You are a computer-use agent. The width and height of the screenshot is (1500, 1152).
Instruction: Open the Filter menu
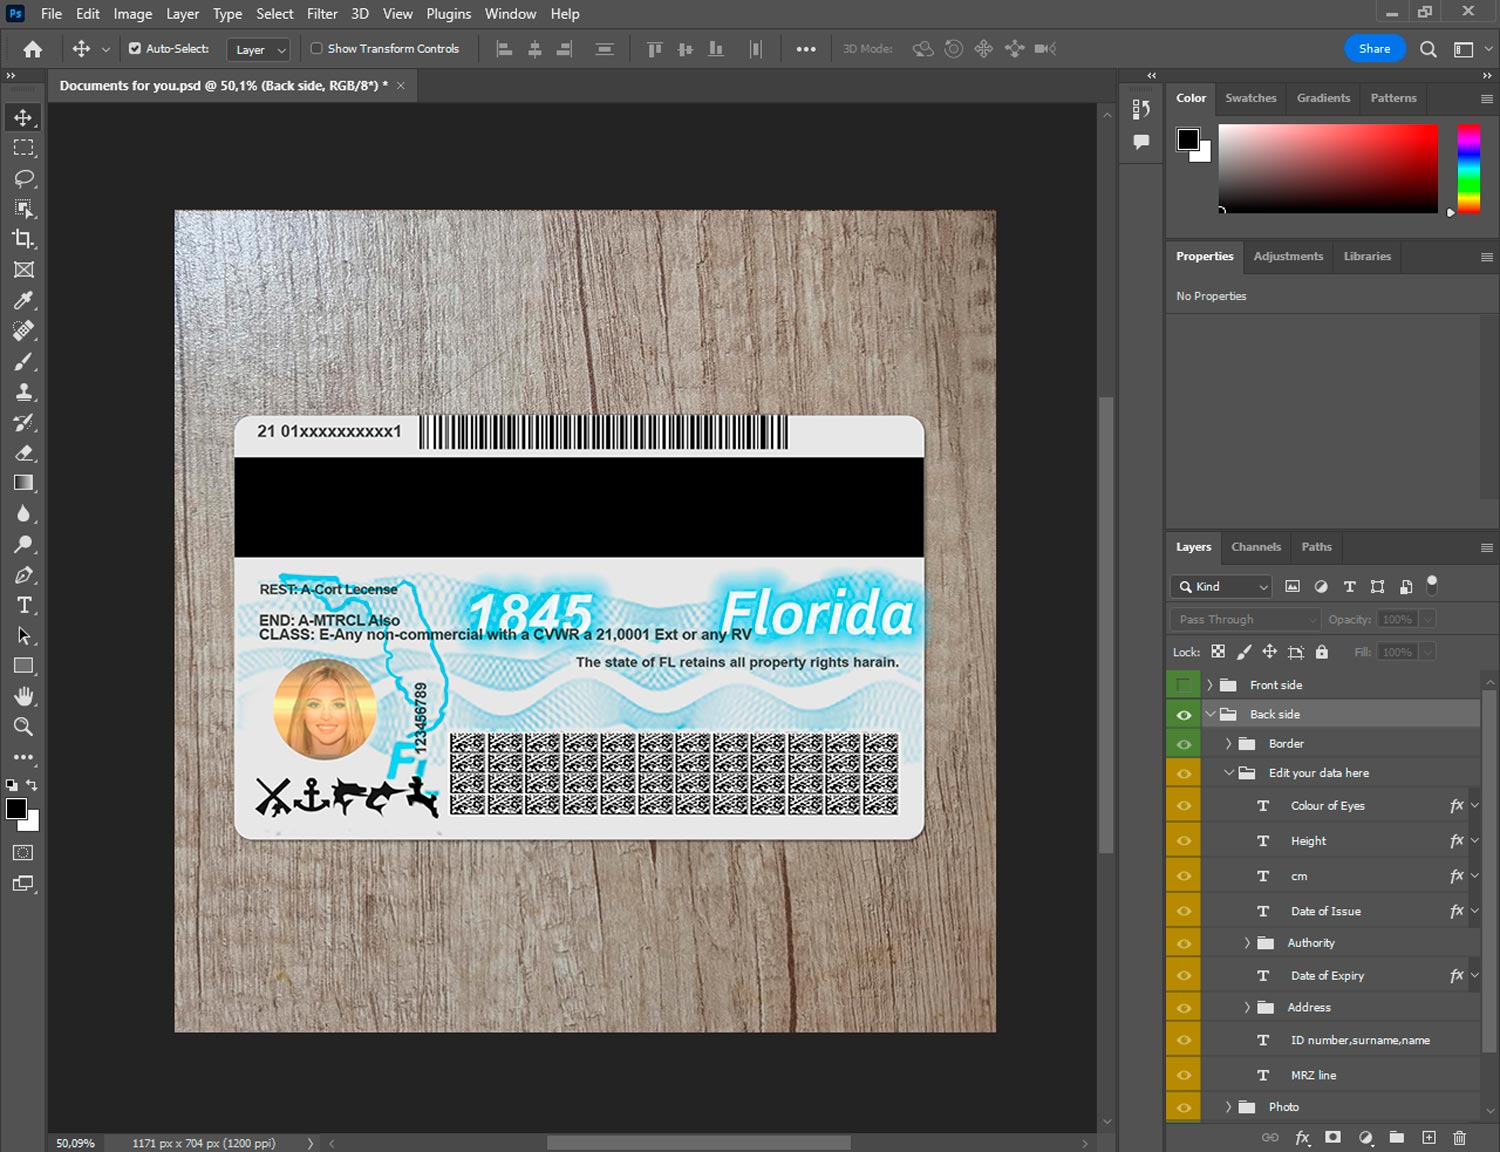click(x=322, y=14)
